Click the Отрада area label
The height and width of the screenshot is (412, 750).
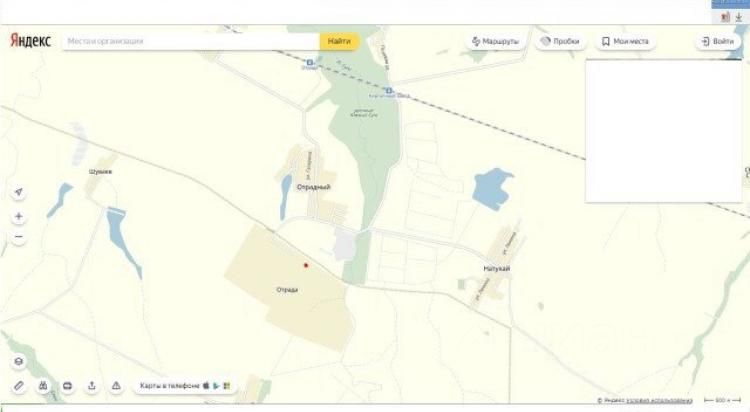[x=287, y=290]
